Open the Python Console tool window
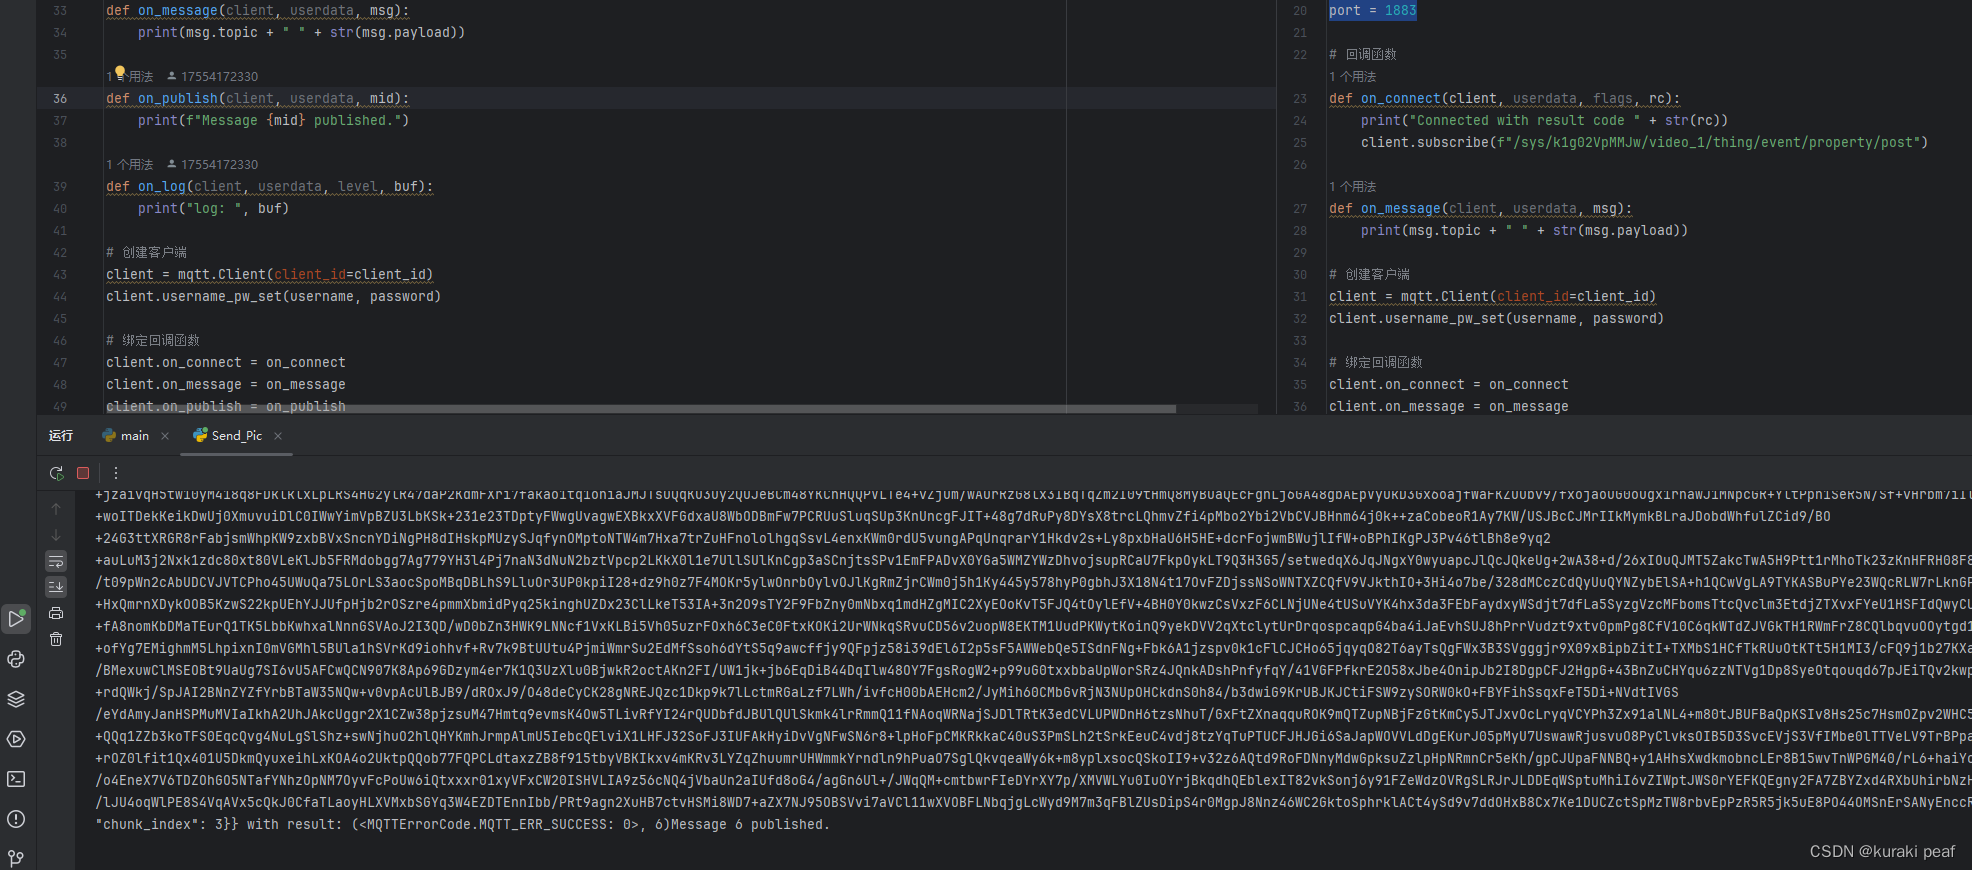Viewport: 1972px width, 870px height. pos(16,659)
